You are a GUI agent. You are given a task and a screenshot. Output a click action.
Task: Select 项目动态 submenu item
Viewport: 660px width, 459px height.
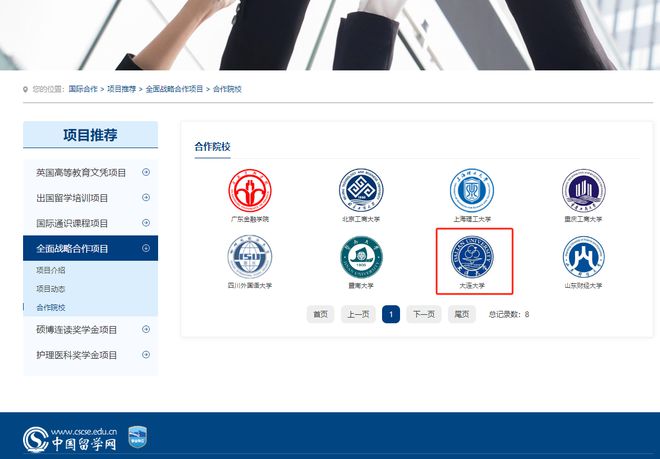click(x=51, y=289)
